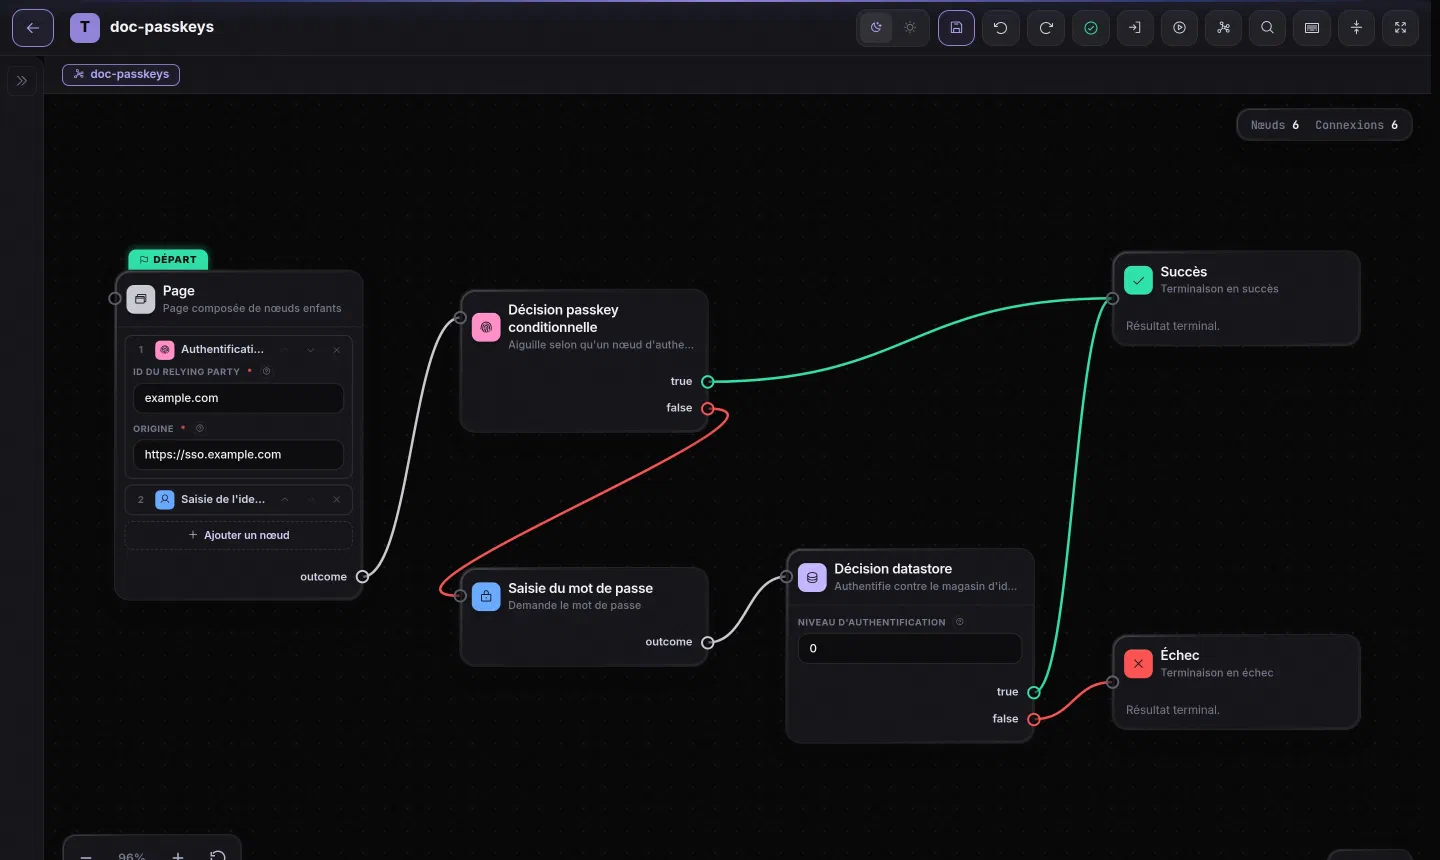1440x860 pixels.
Task: Reset canvas zoom with the reset icon
Action: point(218,856)
